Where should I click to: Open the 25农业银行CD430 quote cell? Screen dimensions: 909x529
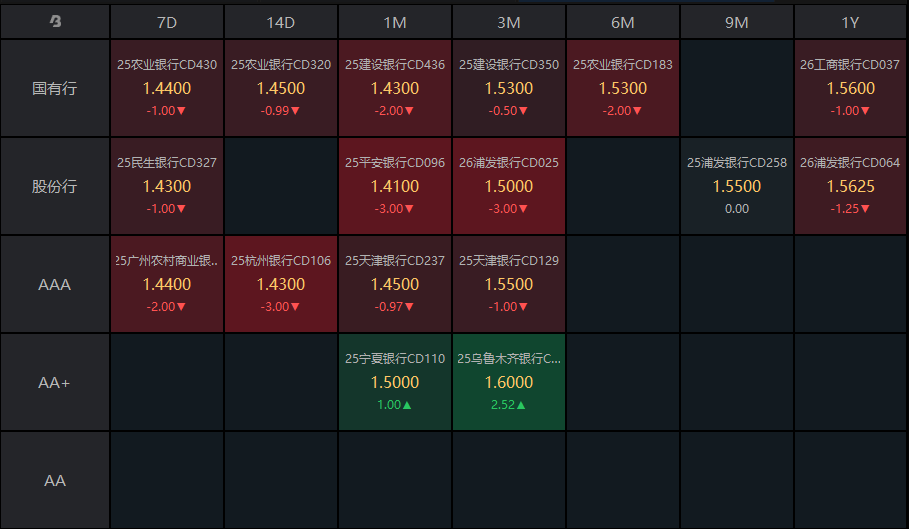click(167, 88)
